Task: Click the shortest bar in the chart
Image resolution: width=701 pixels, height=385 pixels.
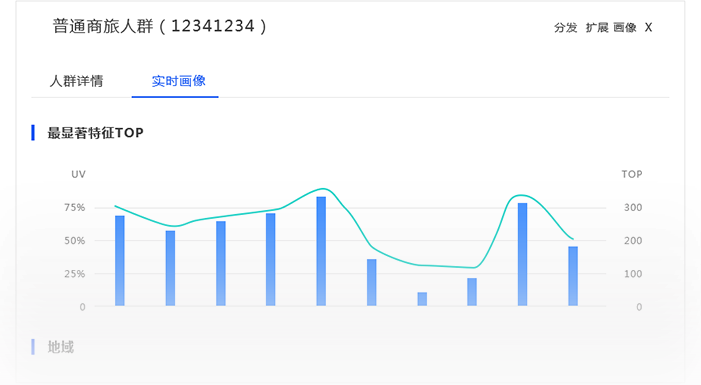Action: [x=422, y=299]
